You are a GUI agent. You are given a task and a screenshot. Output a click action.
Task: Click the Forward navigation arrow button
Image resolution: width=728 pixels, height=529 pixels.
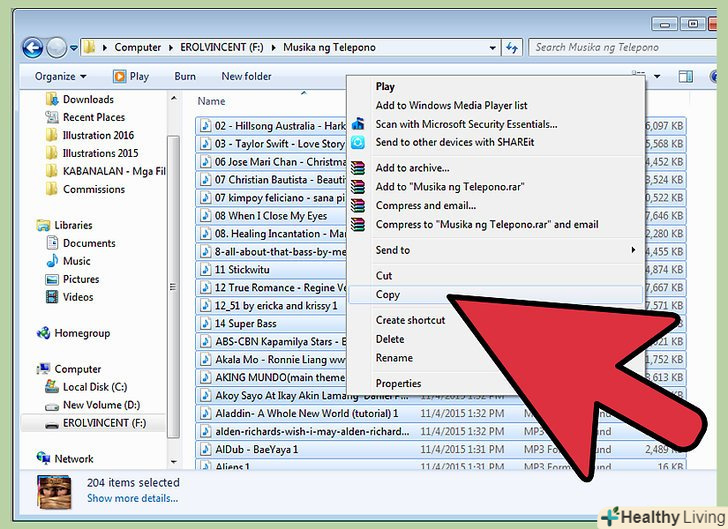coord(57,47)
